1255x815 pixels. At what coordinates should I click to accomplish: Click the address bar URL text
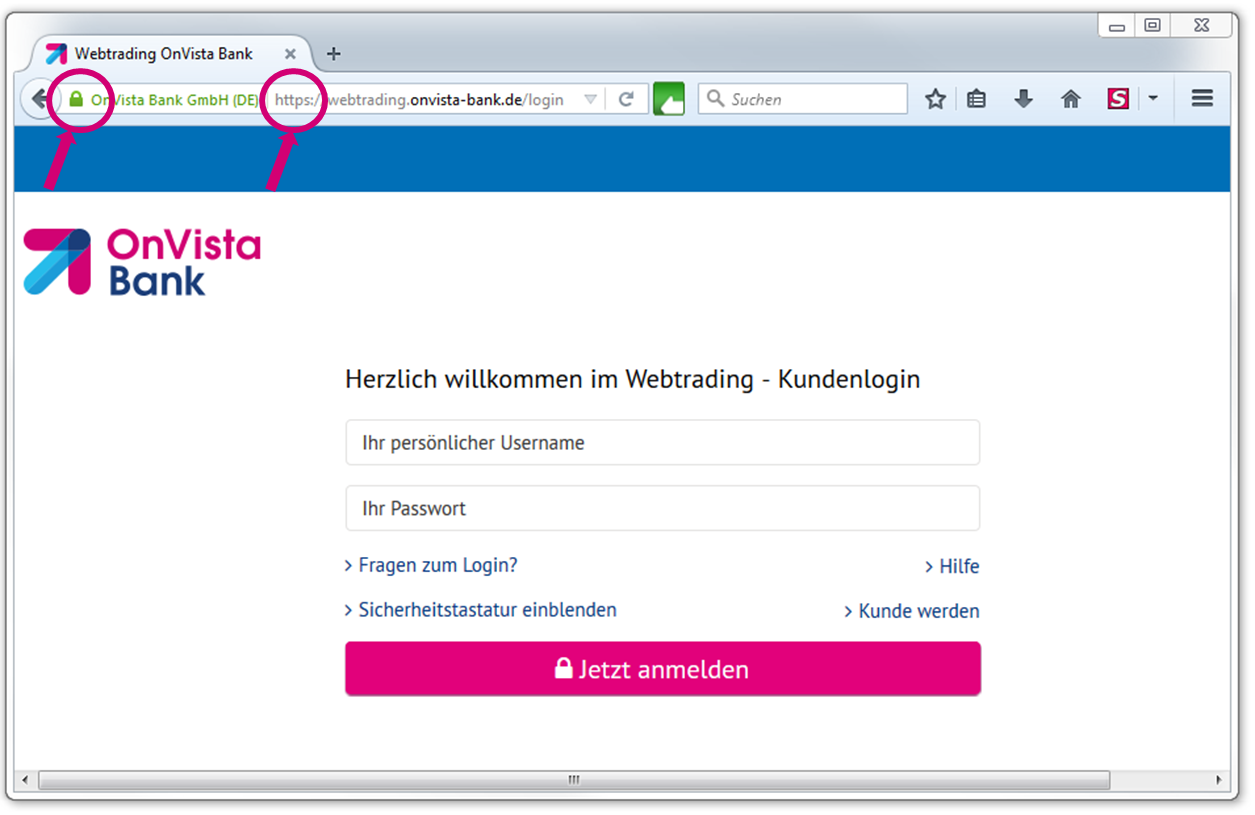pyautogui.click(x=419, y=100)
